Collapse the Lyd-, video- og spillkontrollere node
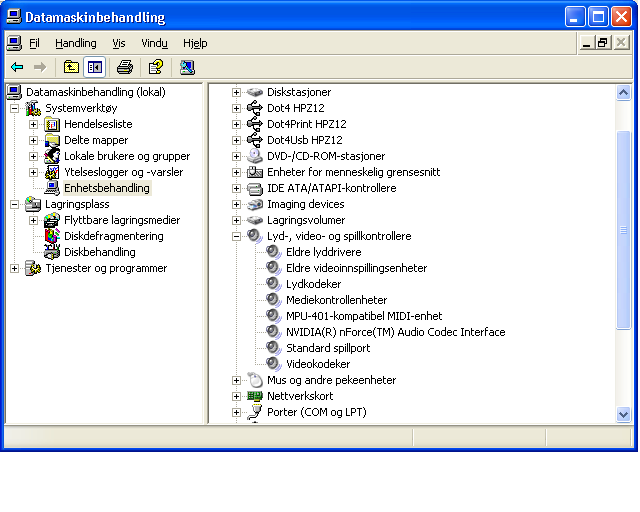Screen dimensions: 640x512 click(237, 236)
